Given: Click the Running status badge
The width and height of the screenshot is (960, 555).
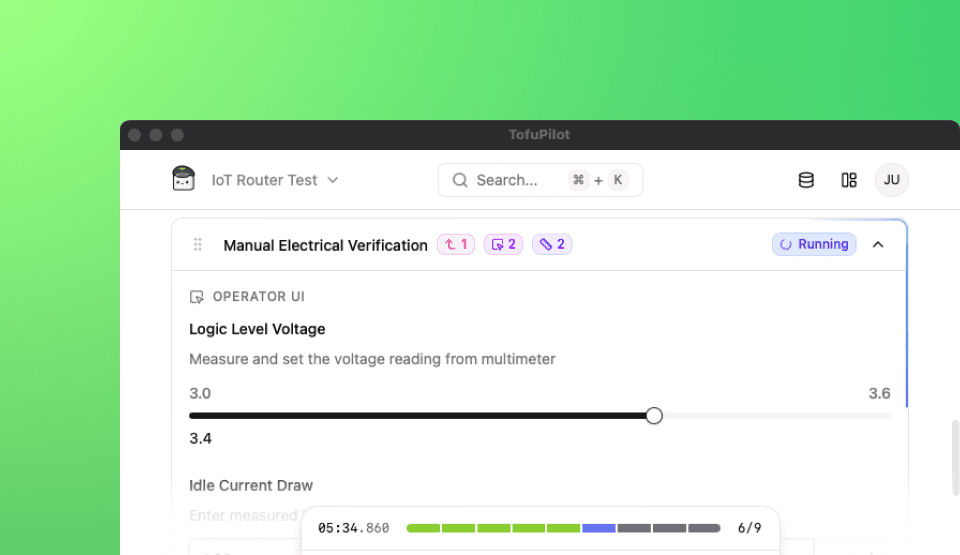Looking at the screenshot, I should (x=814, y=244).
